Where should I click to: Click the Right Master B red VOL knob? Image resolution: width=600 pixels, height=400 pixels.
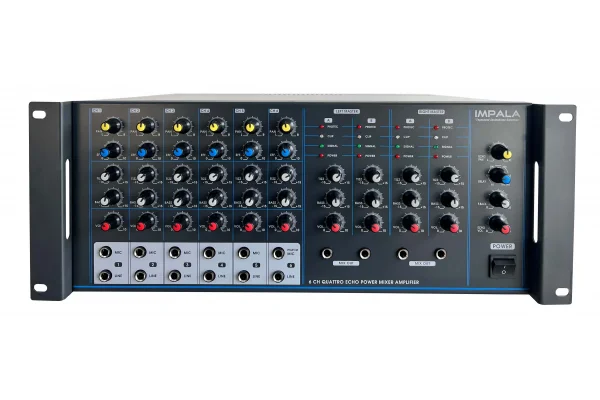point(450,225)
